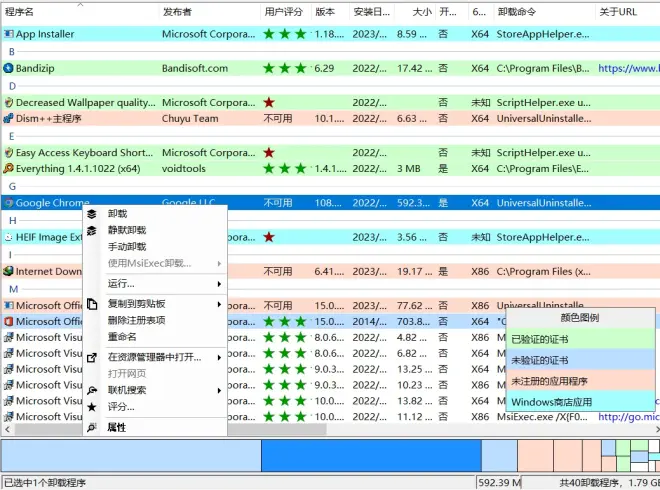
Task: Select 评分... in the context menu
Action: click(x=121, y=407)
